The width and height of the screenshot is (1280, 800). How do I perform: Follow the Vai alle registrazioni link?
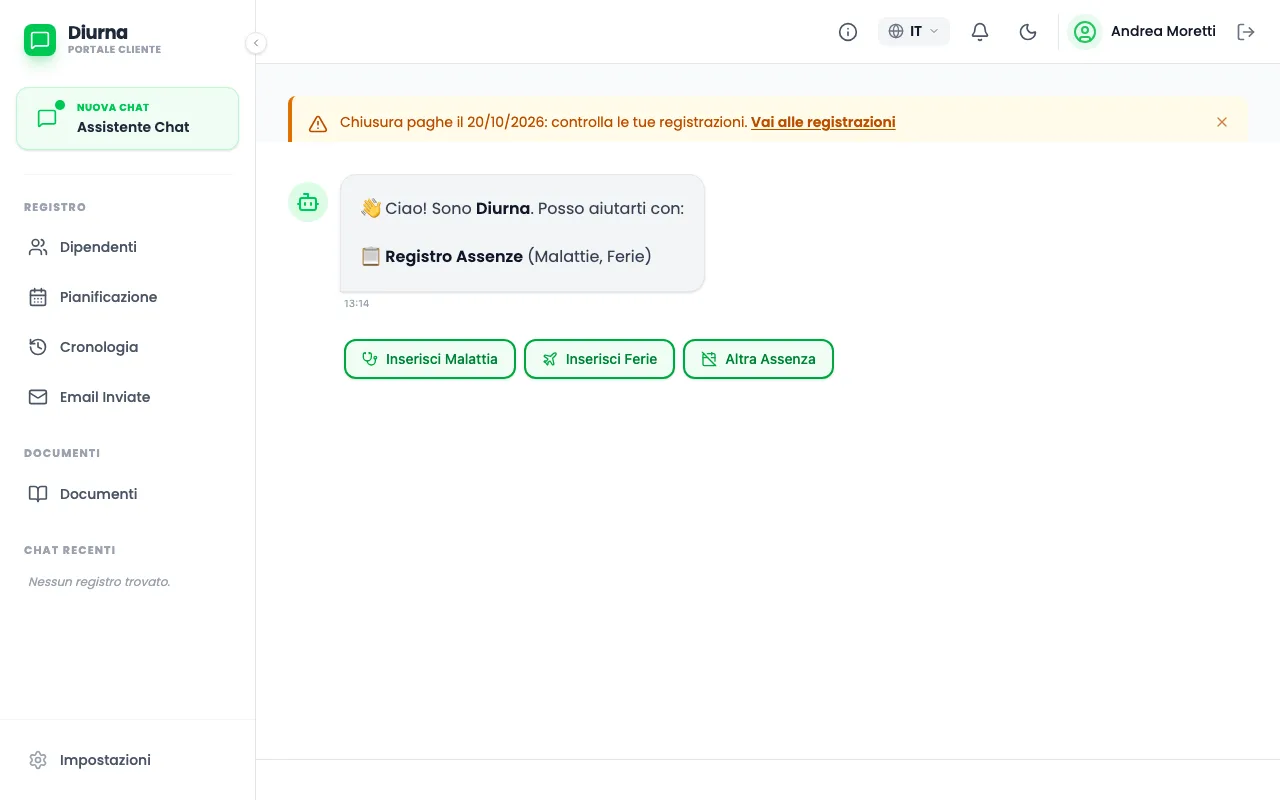pos(823,122)
